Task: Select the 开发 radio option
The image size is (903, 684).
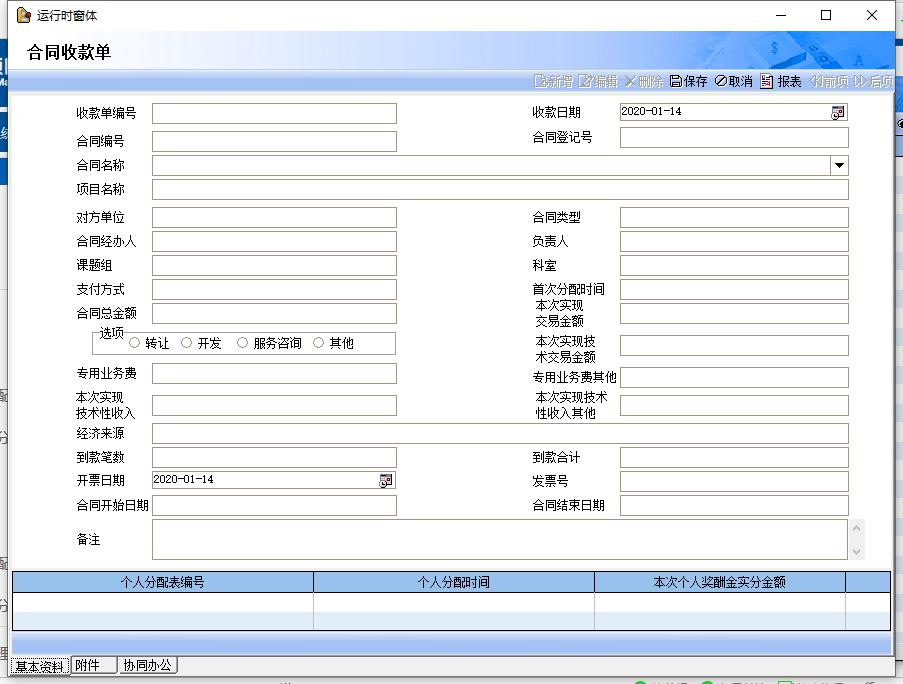Action: point(187,343)
